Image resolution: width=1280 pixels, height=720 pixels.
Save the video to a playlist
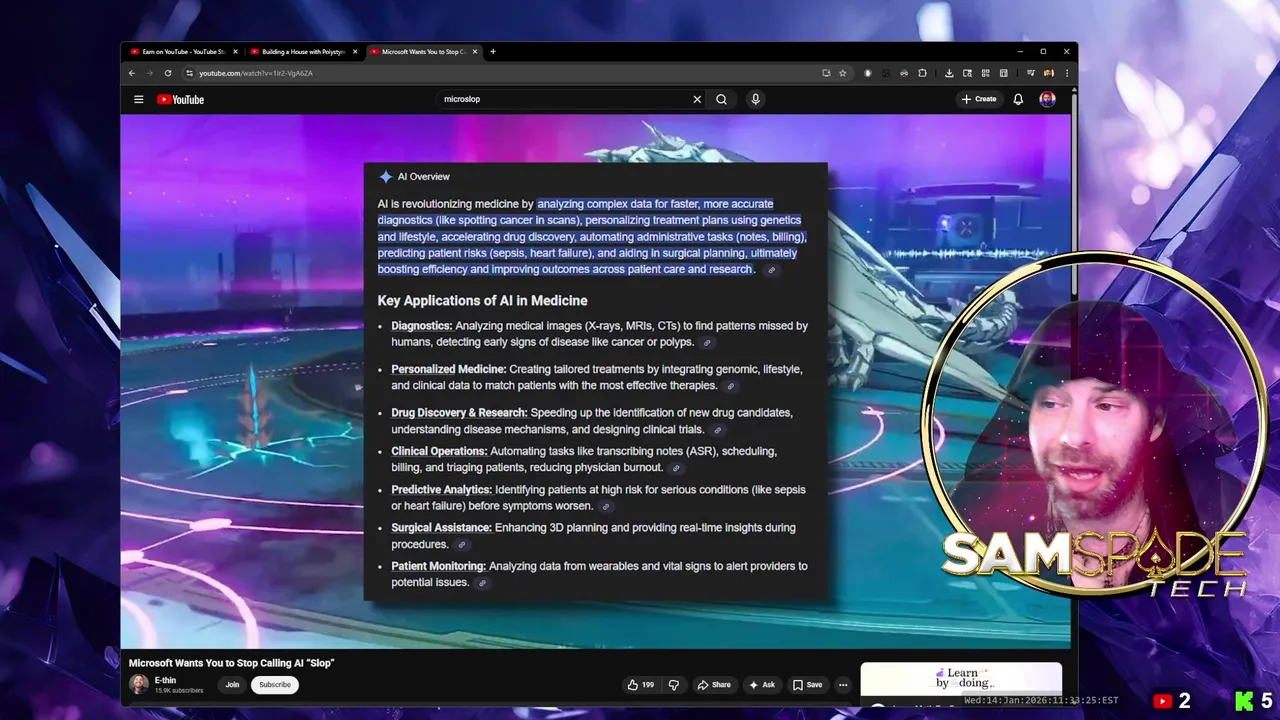tap(807, 685)
